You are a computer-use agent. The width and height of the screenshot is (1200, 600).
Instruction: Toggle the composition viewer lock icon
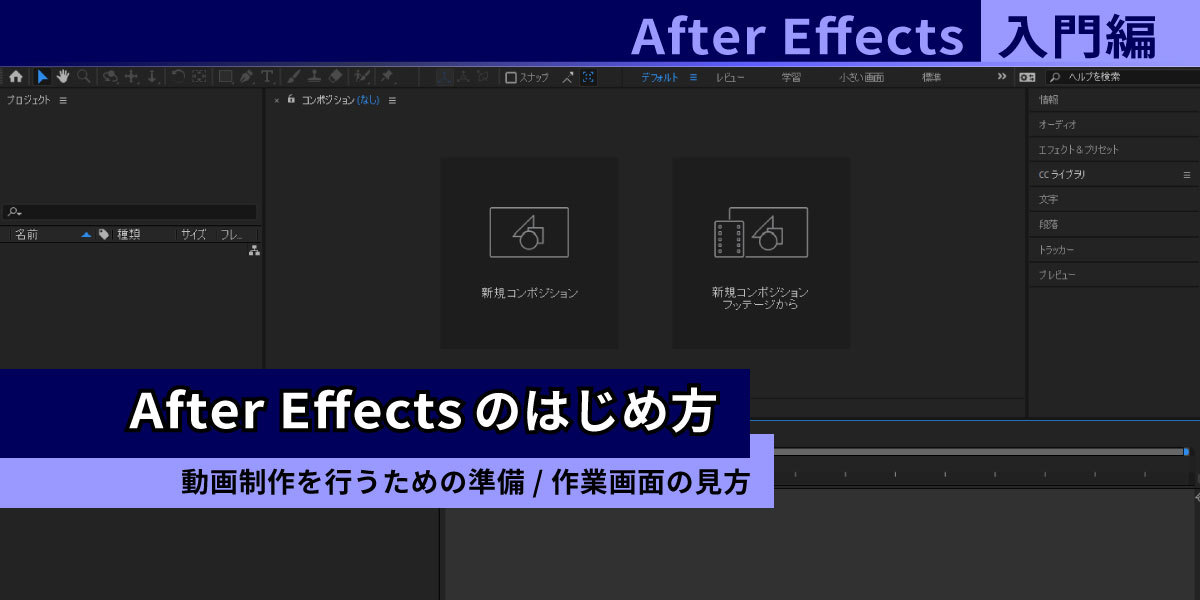click(x=291, y=99)
